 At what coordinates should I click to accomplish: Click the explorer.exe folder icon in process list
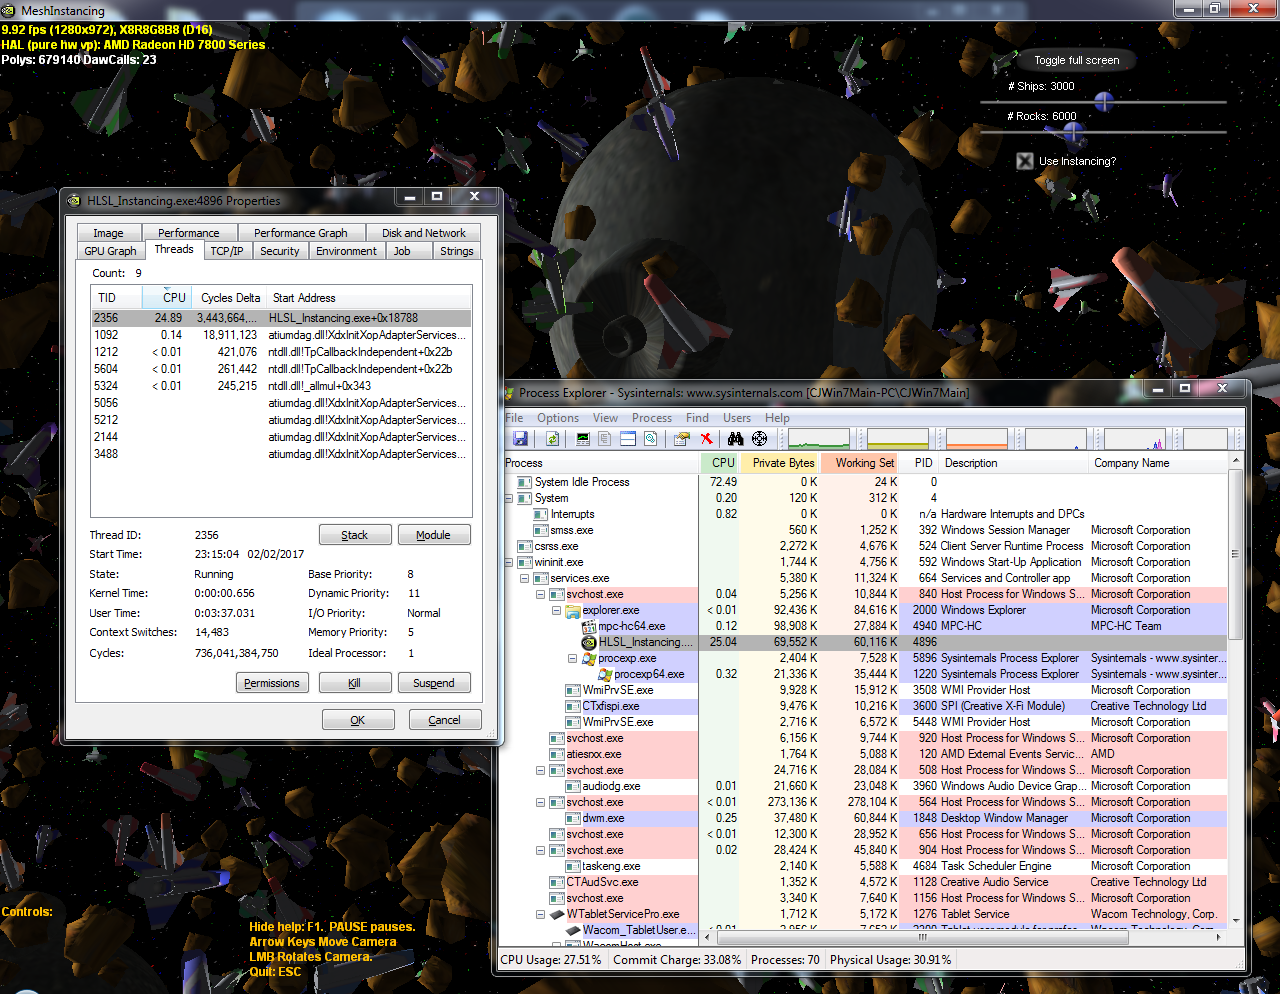click(574, 610)
